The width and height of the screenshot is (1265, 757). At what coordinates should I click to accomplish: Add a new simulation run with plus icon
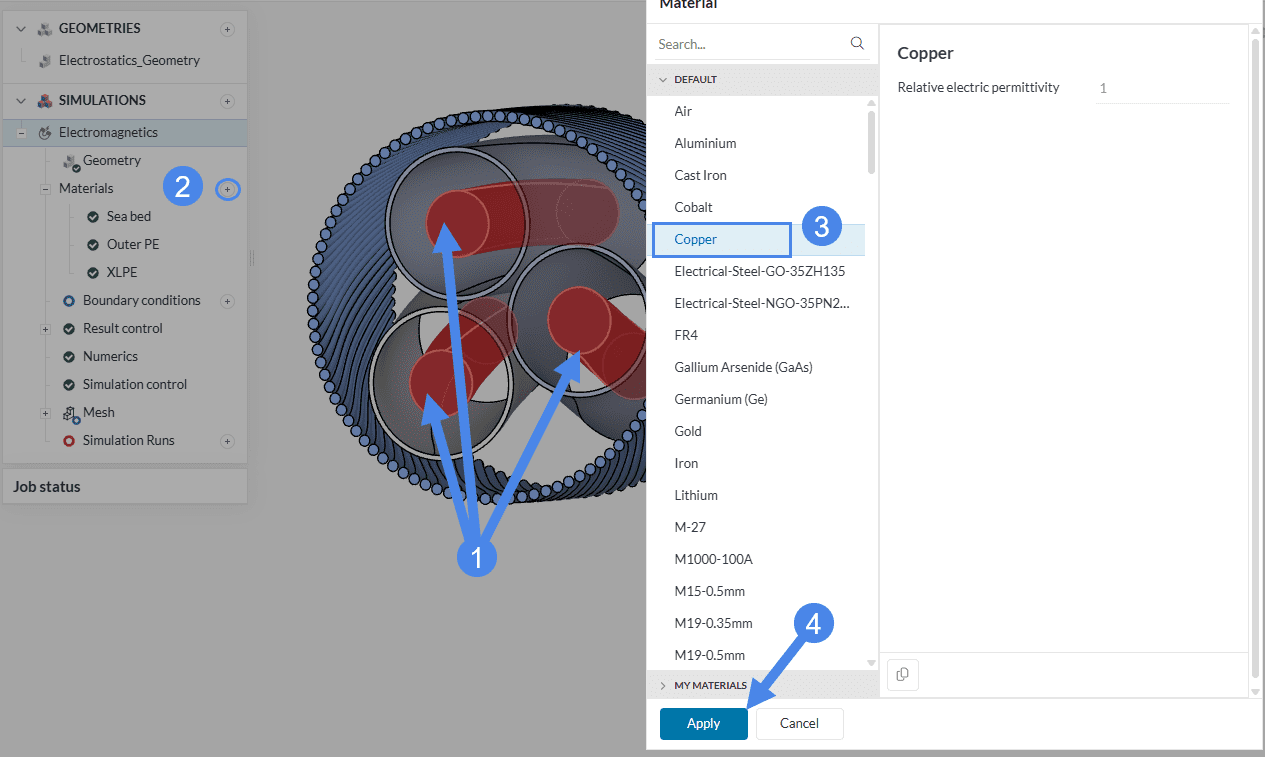(227, 441)
